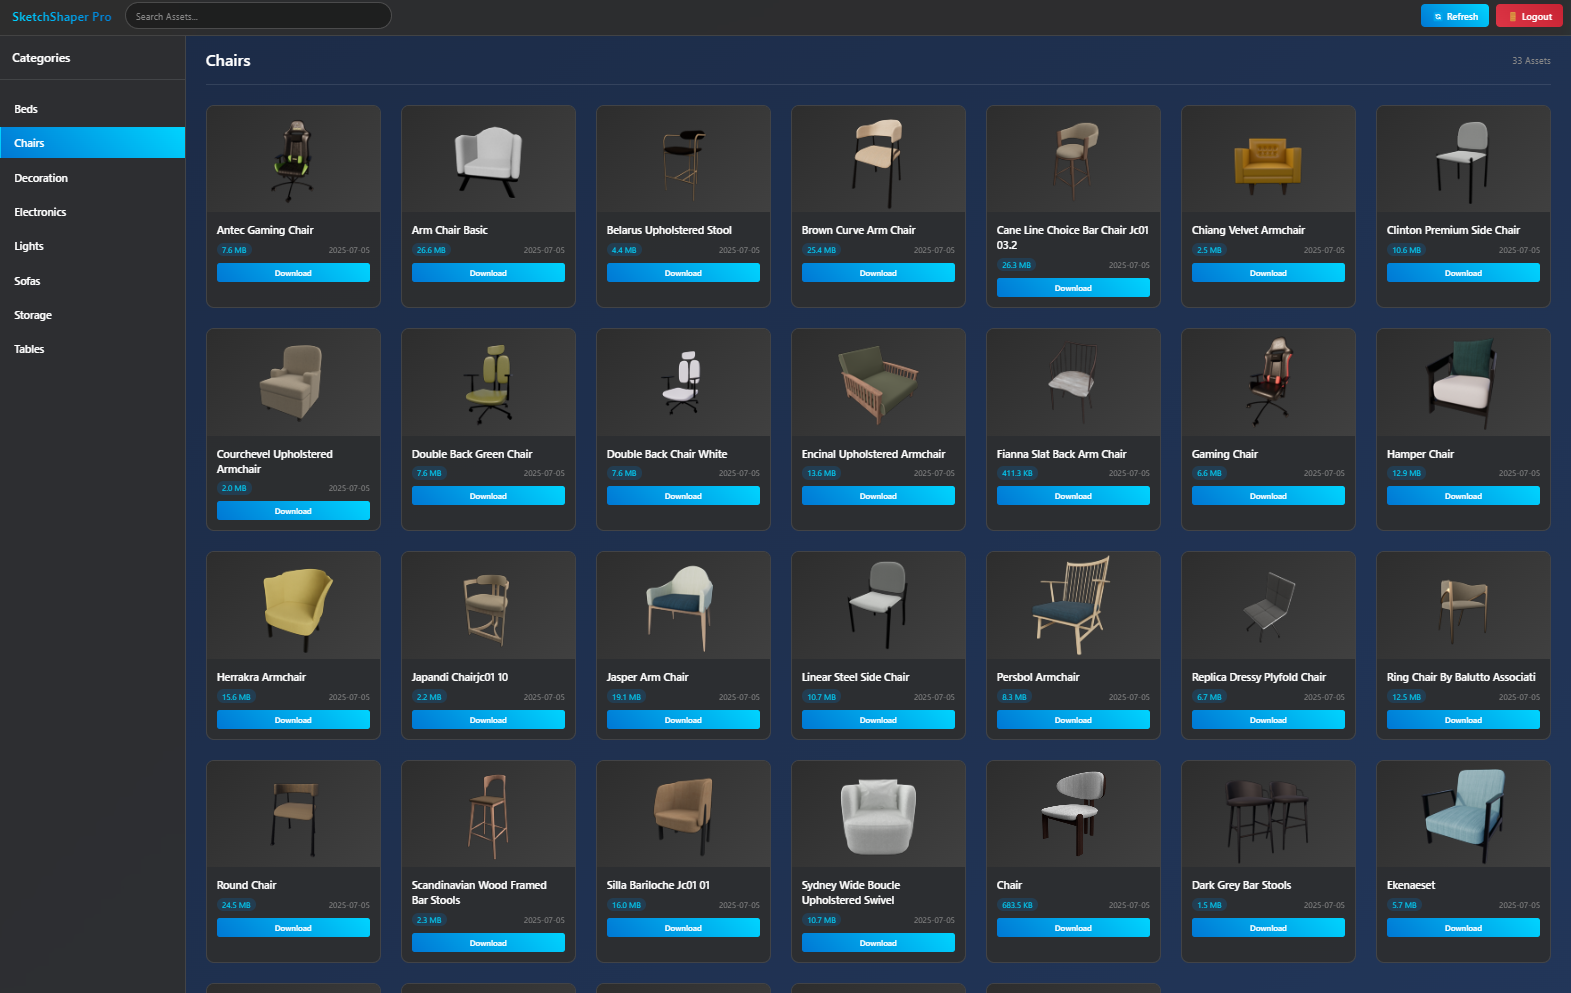This screenshot has width=1571, height=993.
Task: Focus the Search Assets input field
Action: [258, 16]
